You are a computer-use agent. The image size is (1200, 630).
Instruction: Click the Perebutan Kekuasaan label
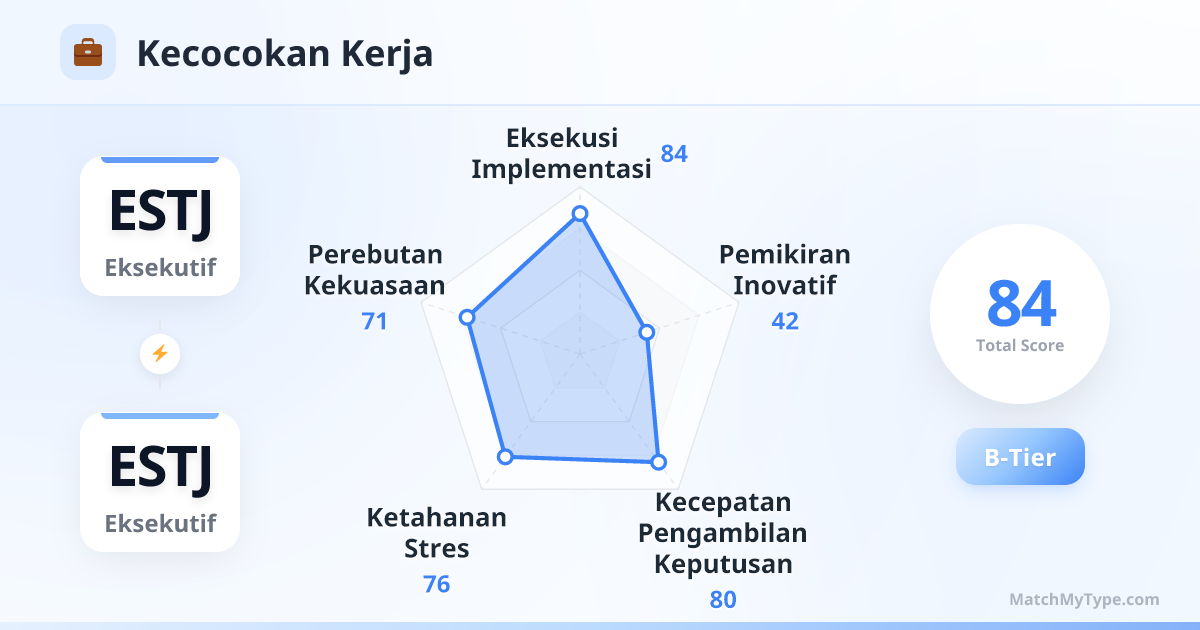pyautogui.click(x=375, y=270)
